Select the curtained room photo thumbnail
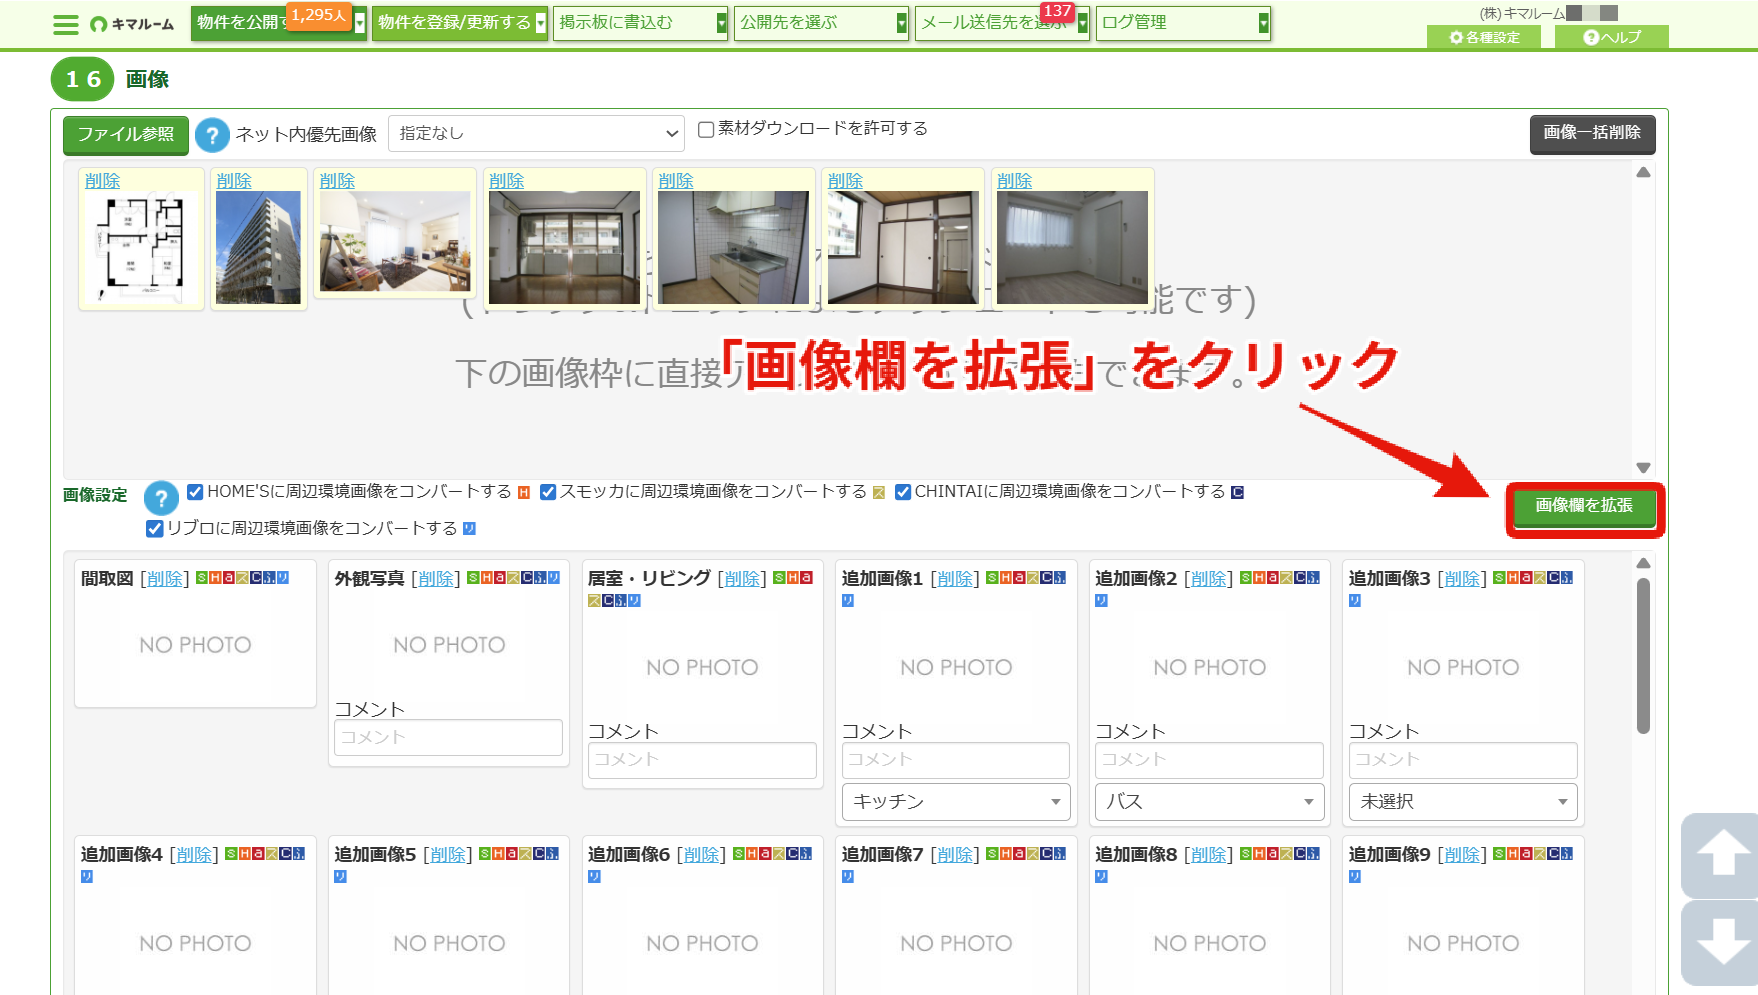1758x995 pixels. click(1072, 247)
